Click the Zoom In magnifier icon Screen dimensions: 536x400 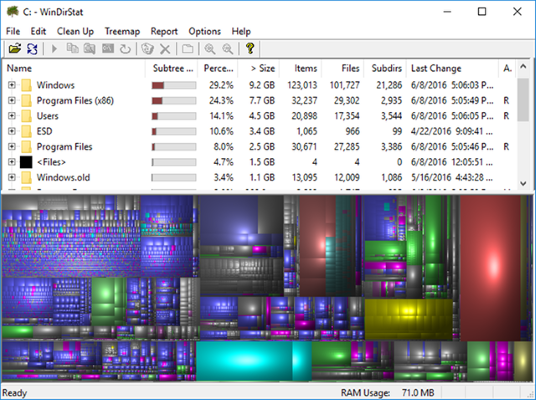[x=210, y=49]
